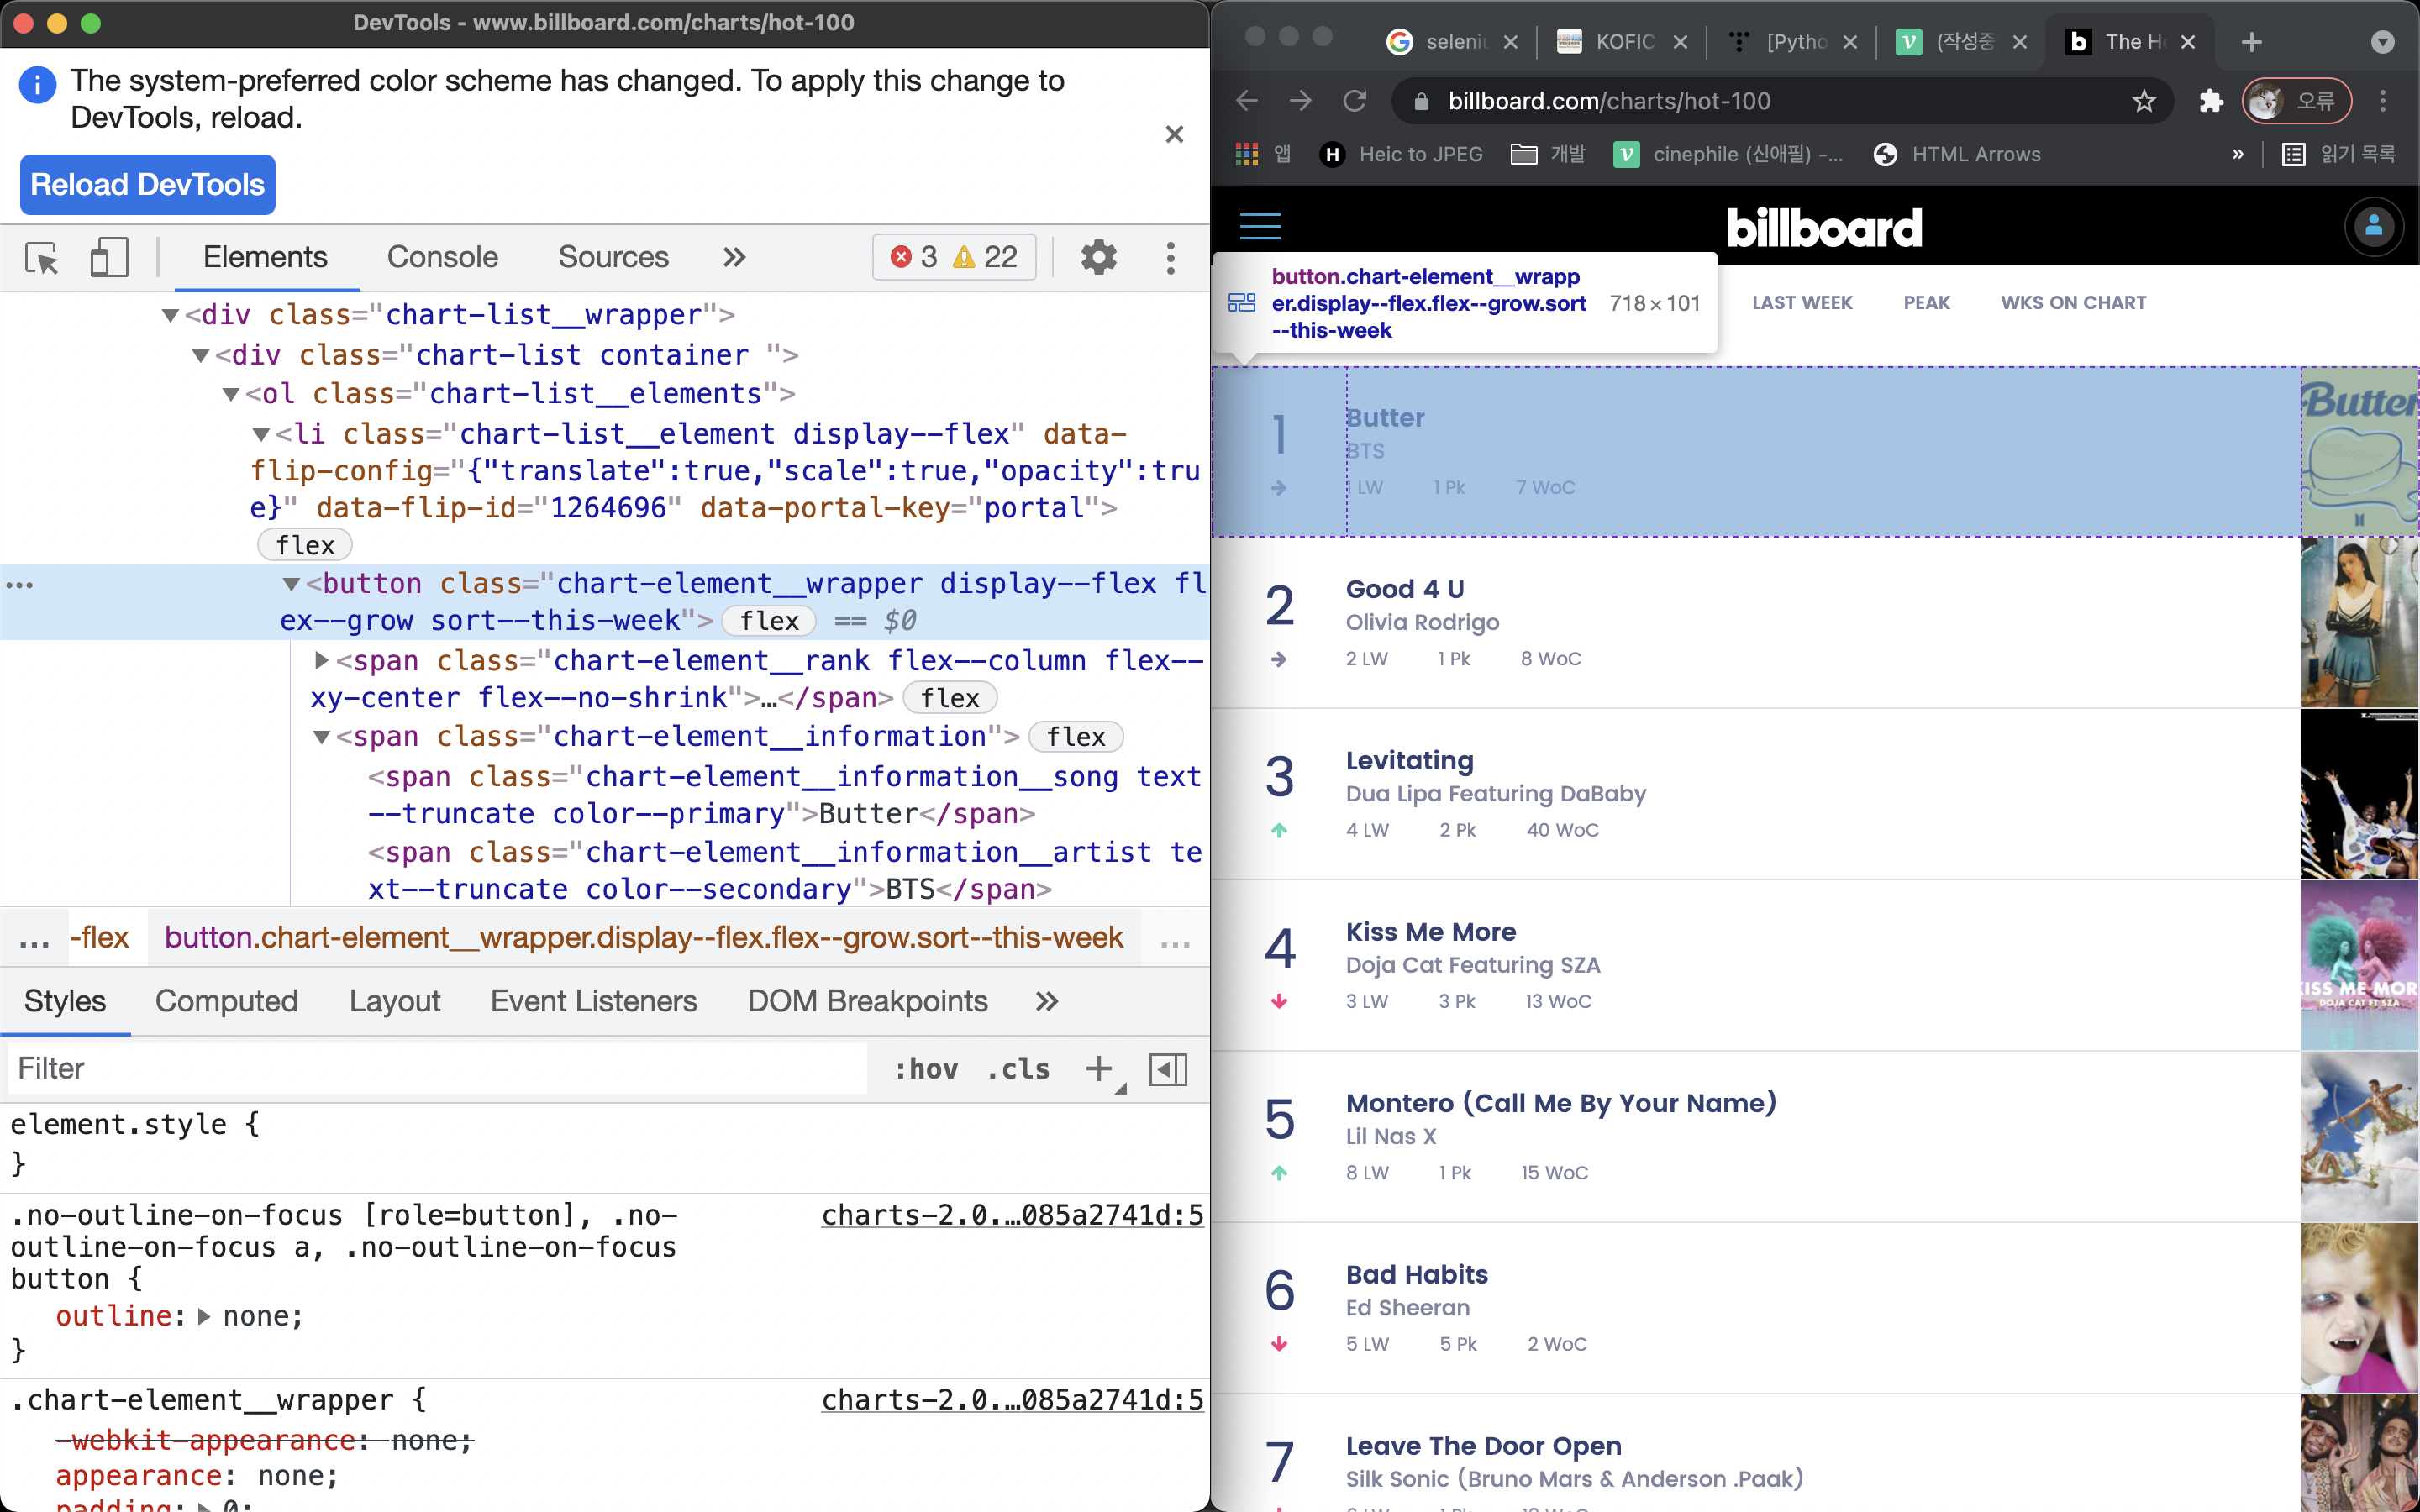The image size is (2420, 1512).
Task: Switch to the Console tab
Action: click(x=442, y=258)
